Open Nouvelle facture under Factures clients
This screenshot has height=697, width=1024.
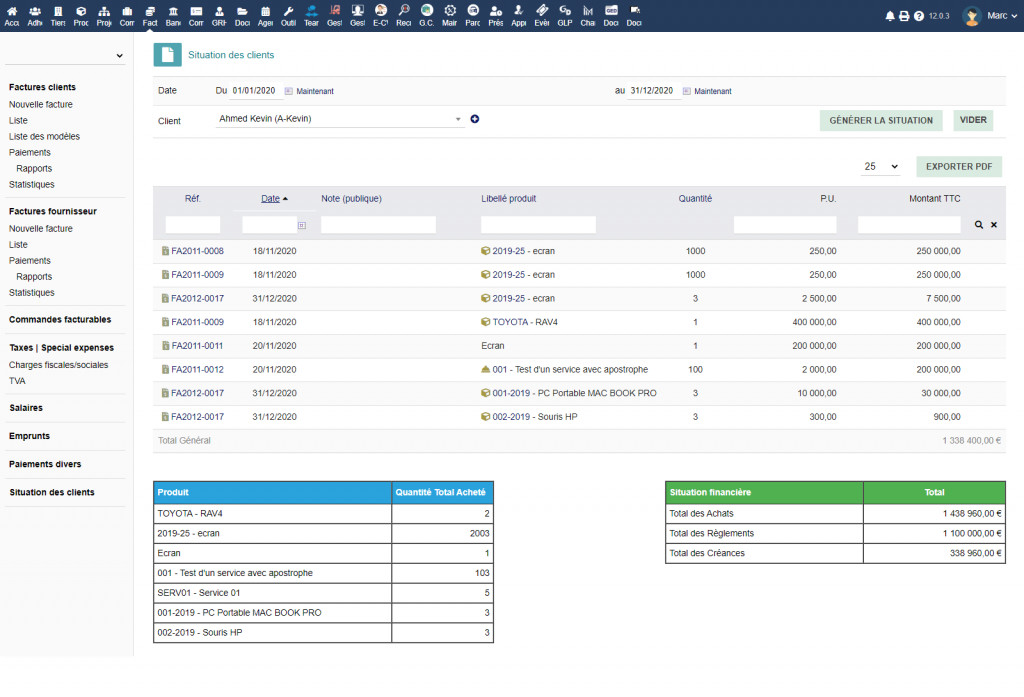(x=41, y=104)
